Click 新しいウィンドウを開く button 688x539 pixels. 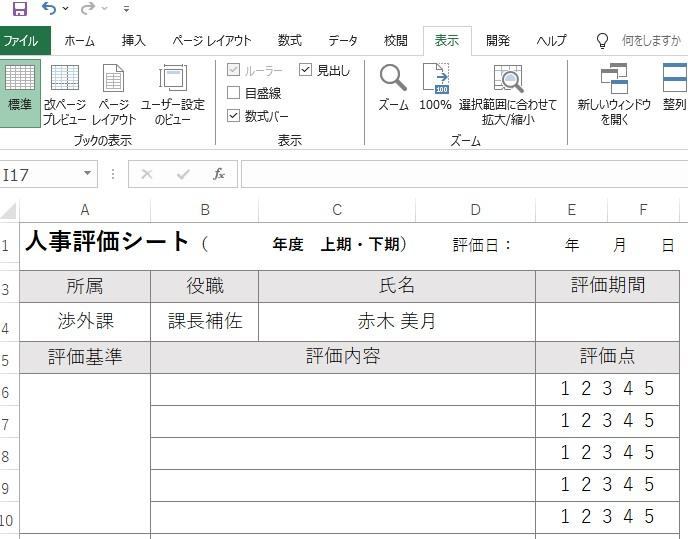coord(614,93)
